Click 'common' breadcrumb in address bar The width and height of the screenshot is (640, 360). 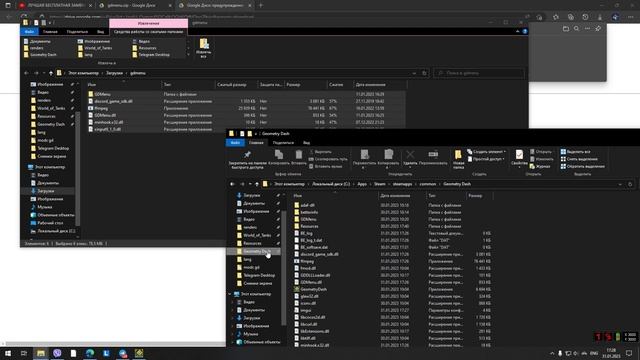[x=428, y=184]
